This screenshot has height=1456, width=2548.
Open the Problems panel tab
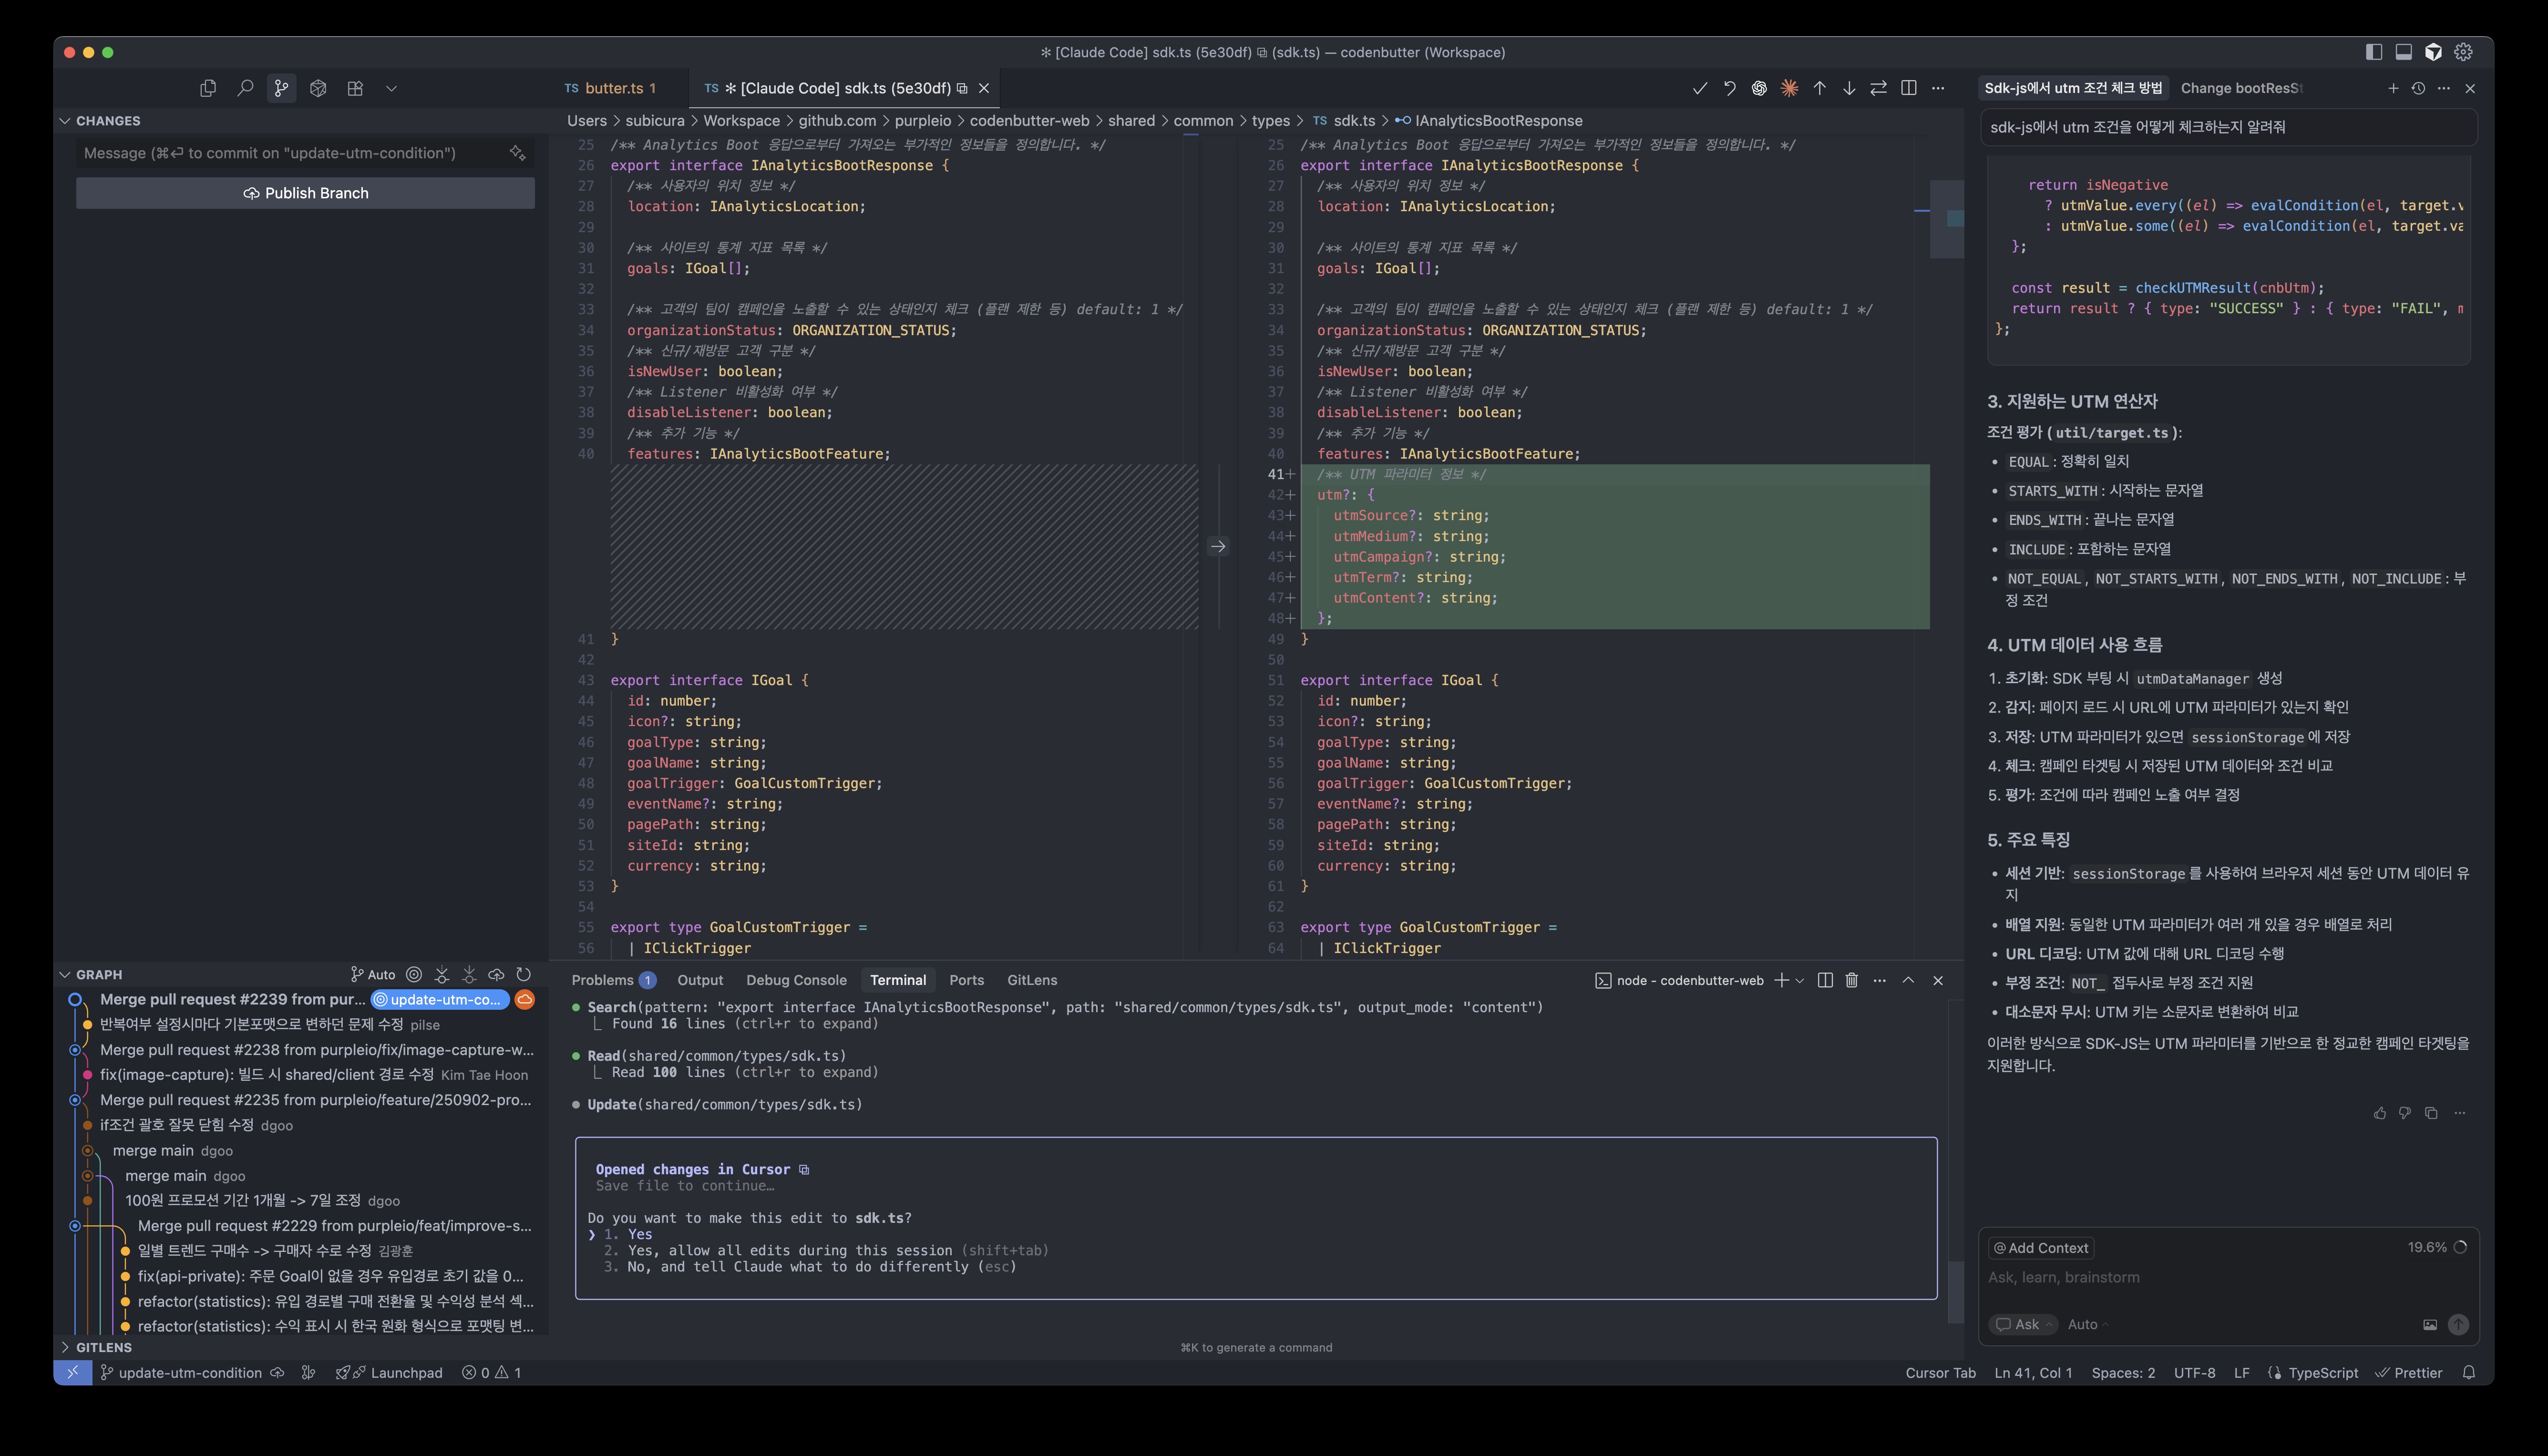point(612,980)
